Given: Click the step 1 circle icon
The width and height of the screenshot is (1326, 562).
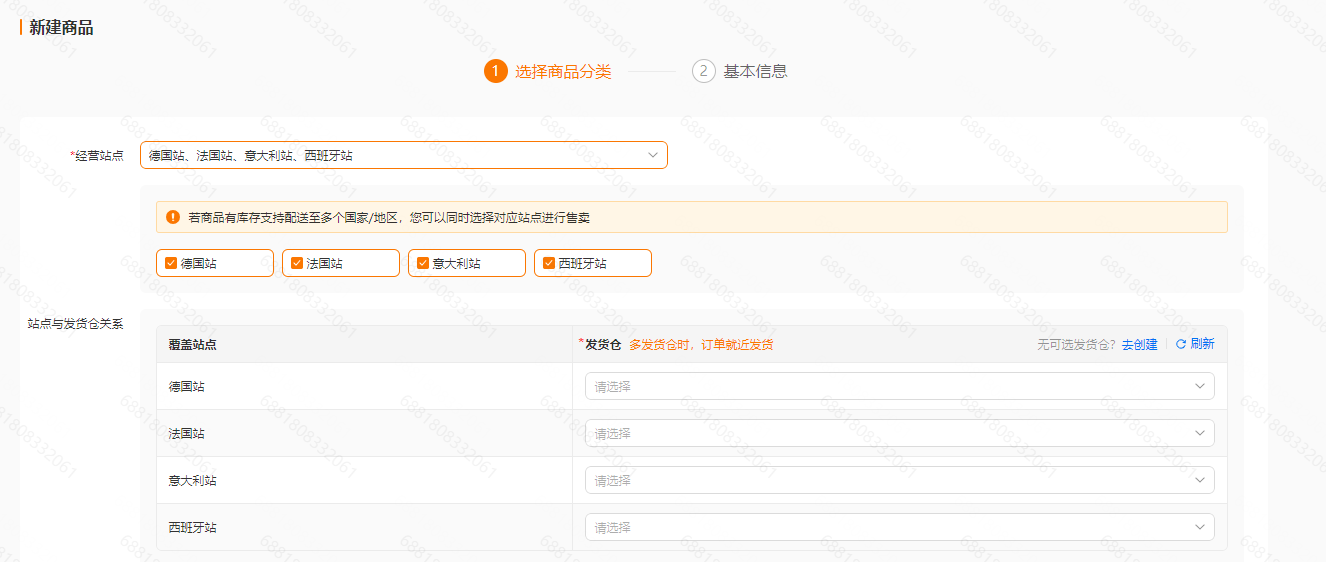Looking at the screenshot, I should click(495, 71).
